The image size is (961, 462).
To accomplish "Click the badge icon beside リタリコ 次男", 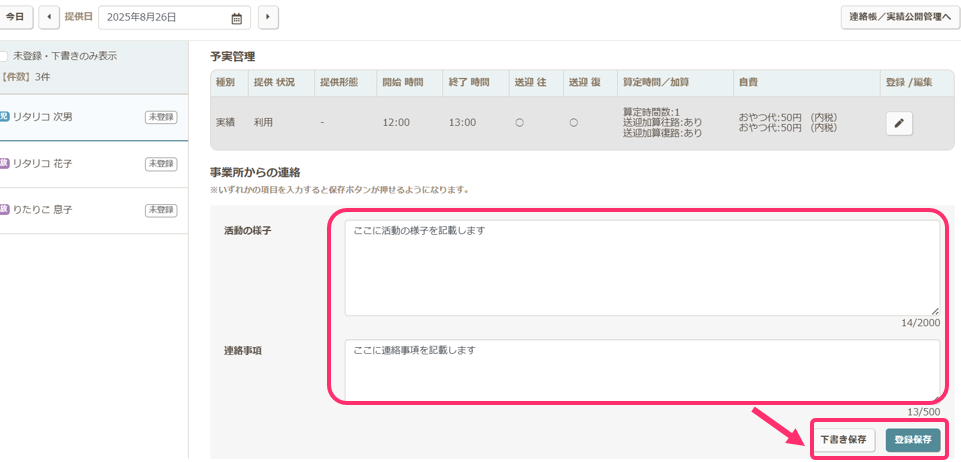I will pos(4,117).
